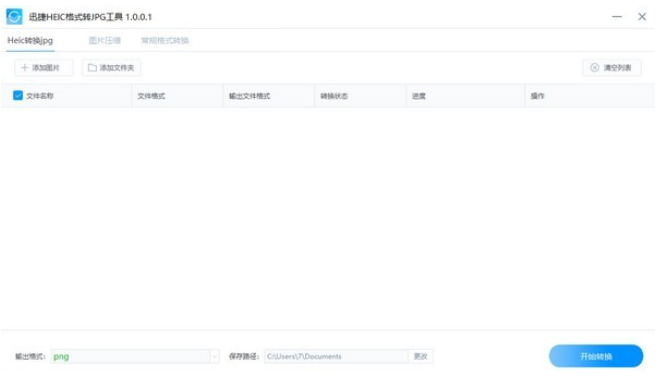
Task: Click the 更改 button beside save path
Action: coord(420,356)
